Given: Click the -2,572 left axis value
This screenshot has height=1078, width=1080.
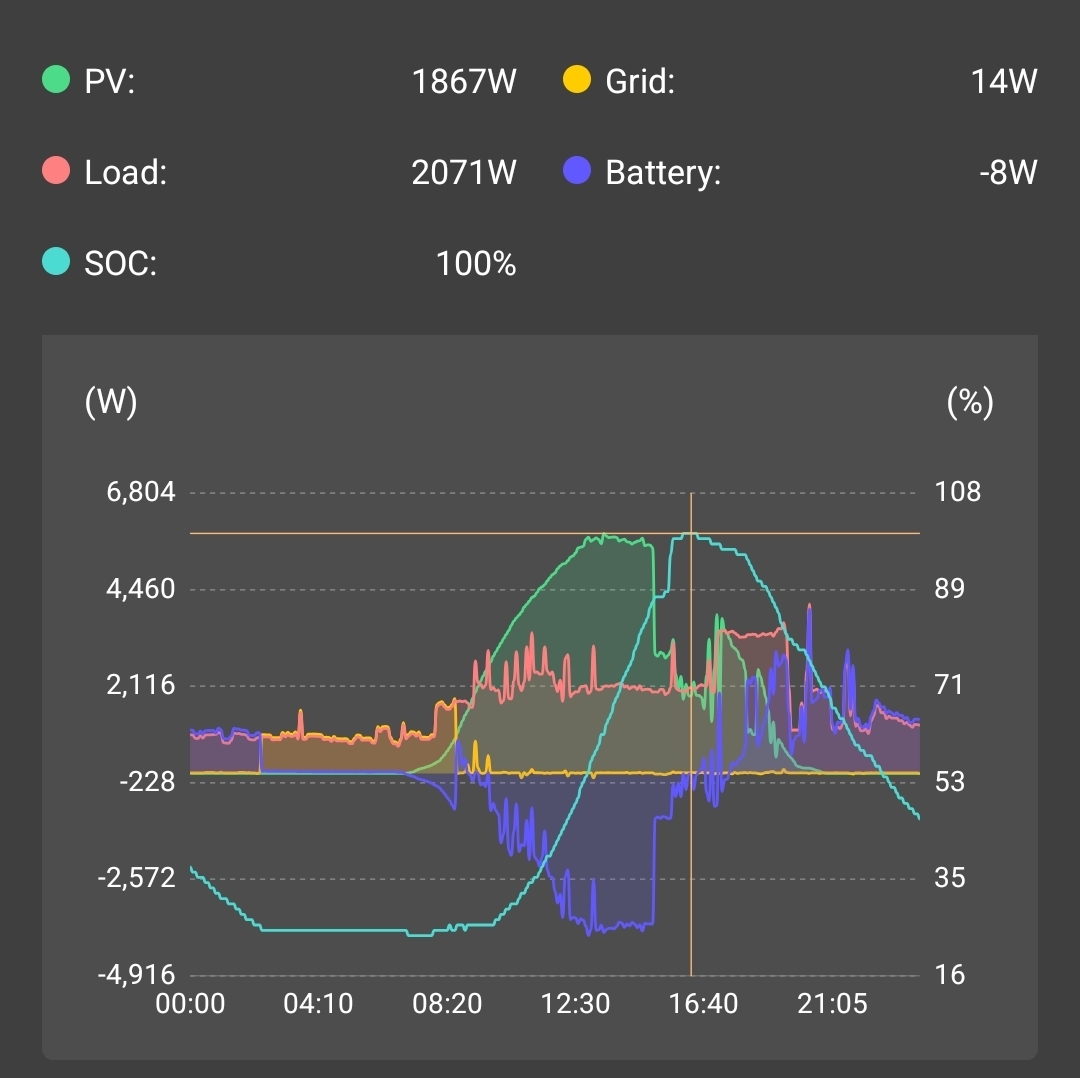Looking at the screenshot, I should coord(136,878).
